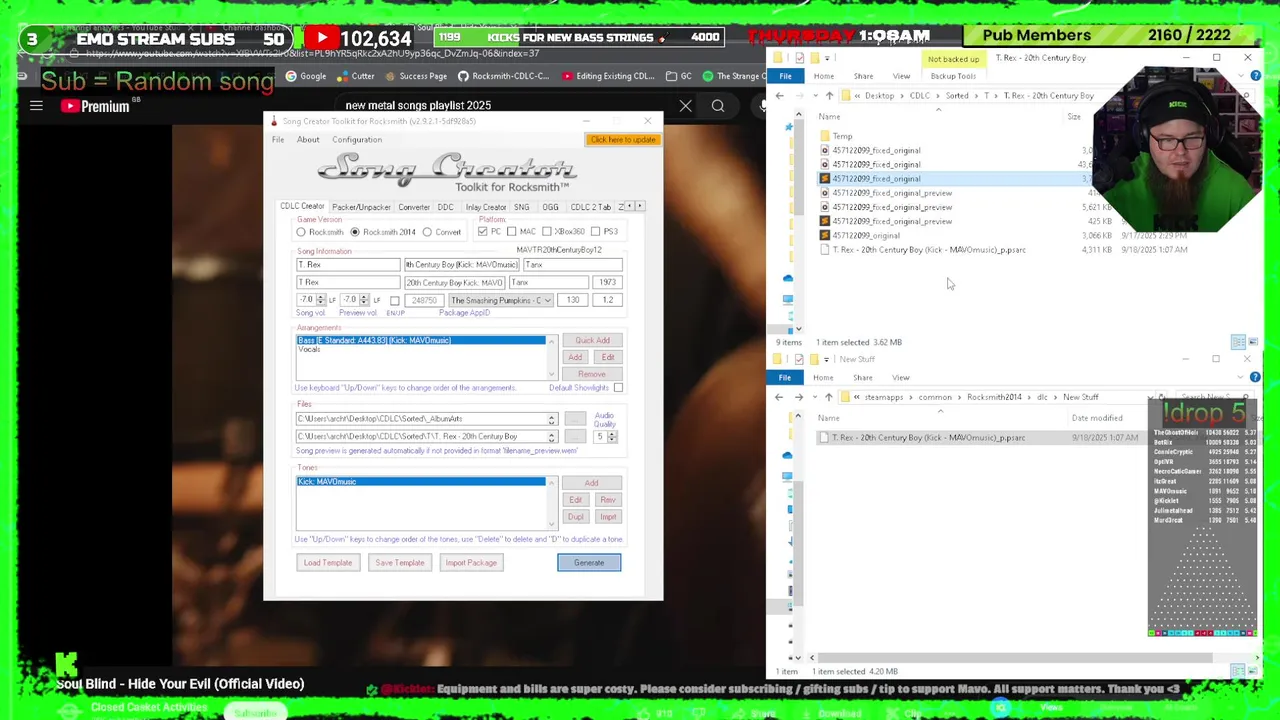The width and height of the screenshot is (1280, 720).
Task: Go back in the 20th Century Boy Explorer window
Action: pyautogui.click(x=780, y=96)
